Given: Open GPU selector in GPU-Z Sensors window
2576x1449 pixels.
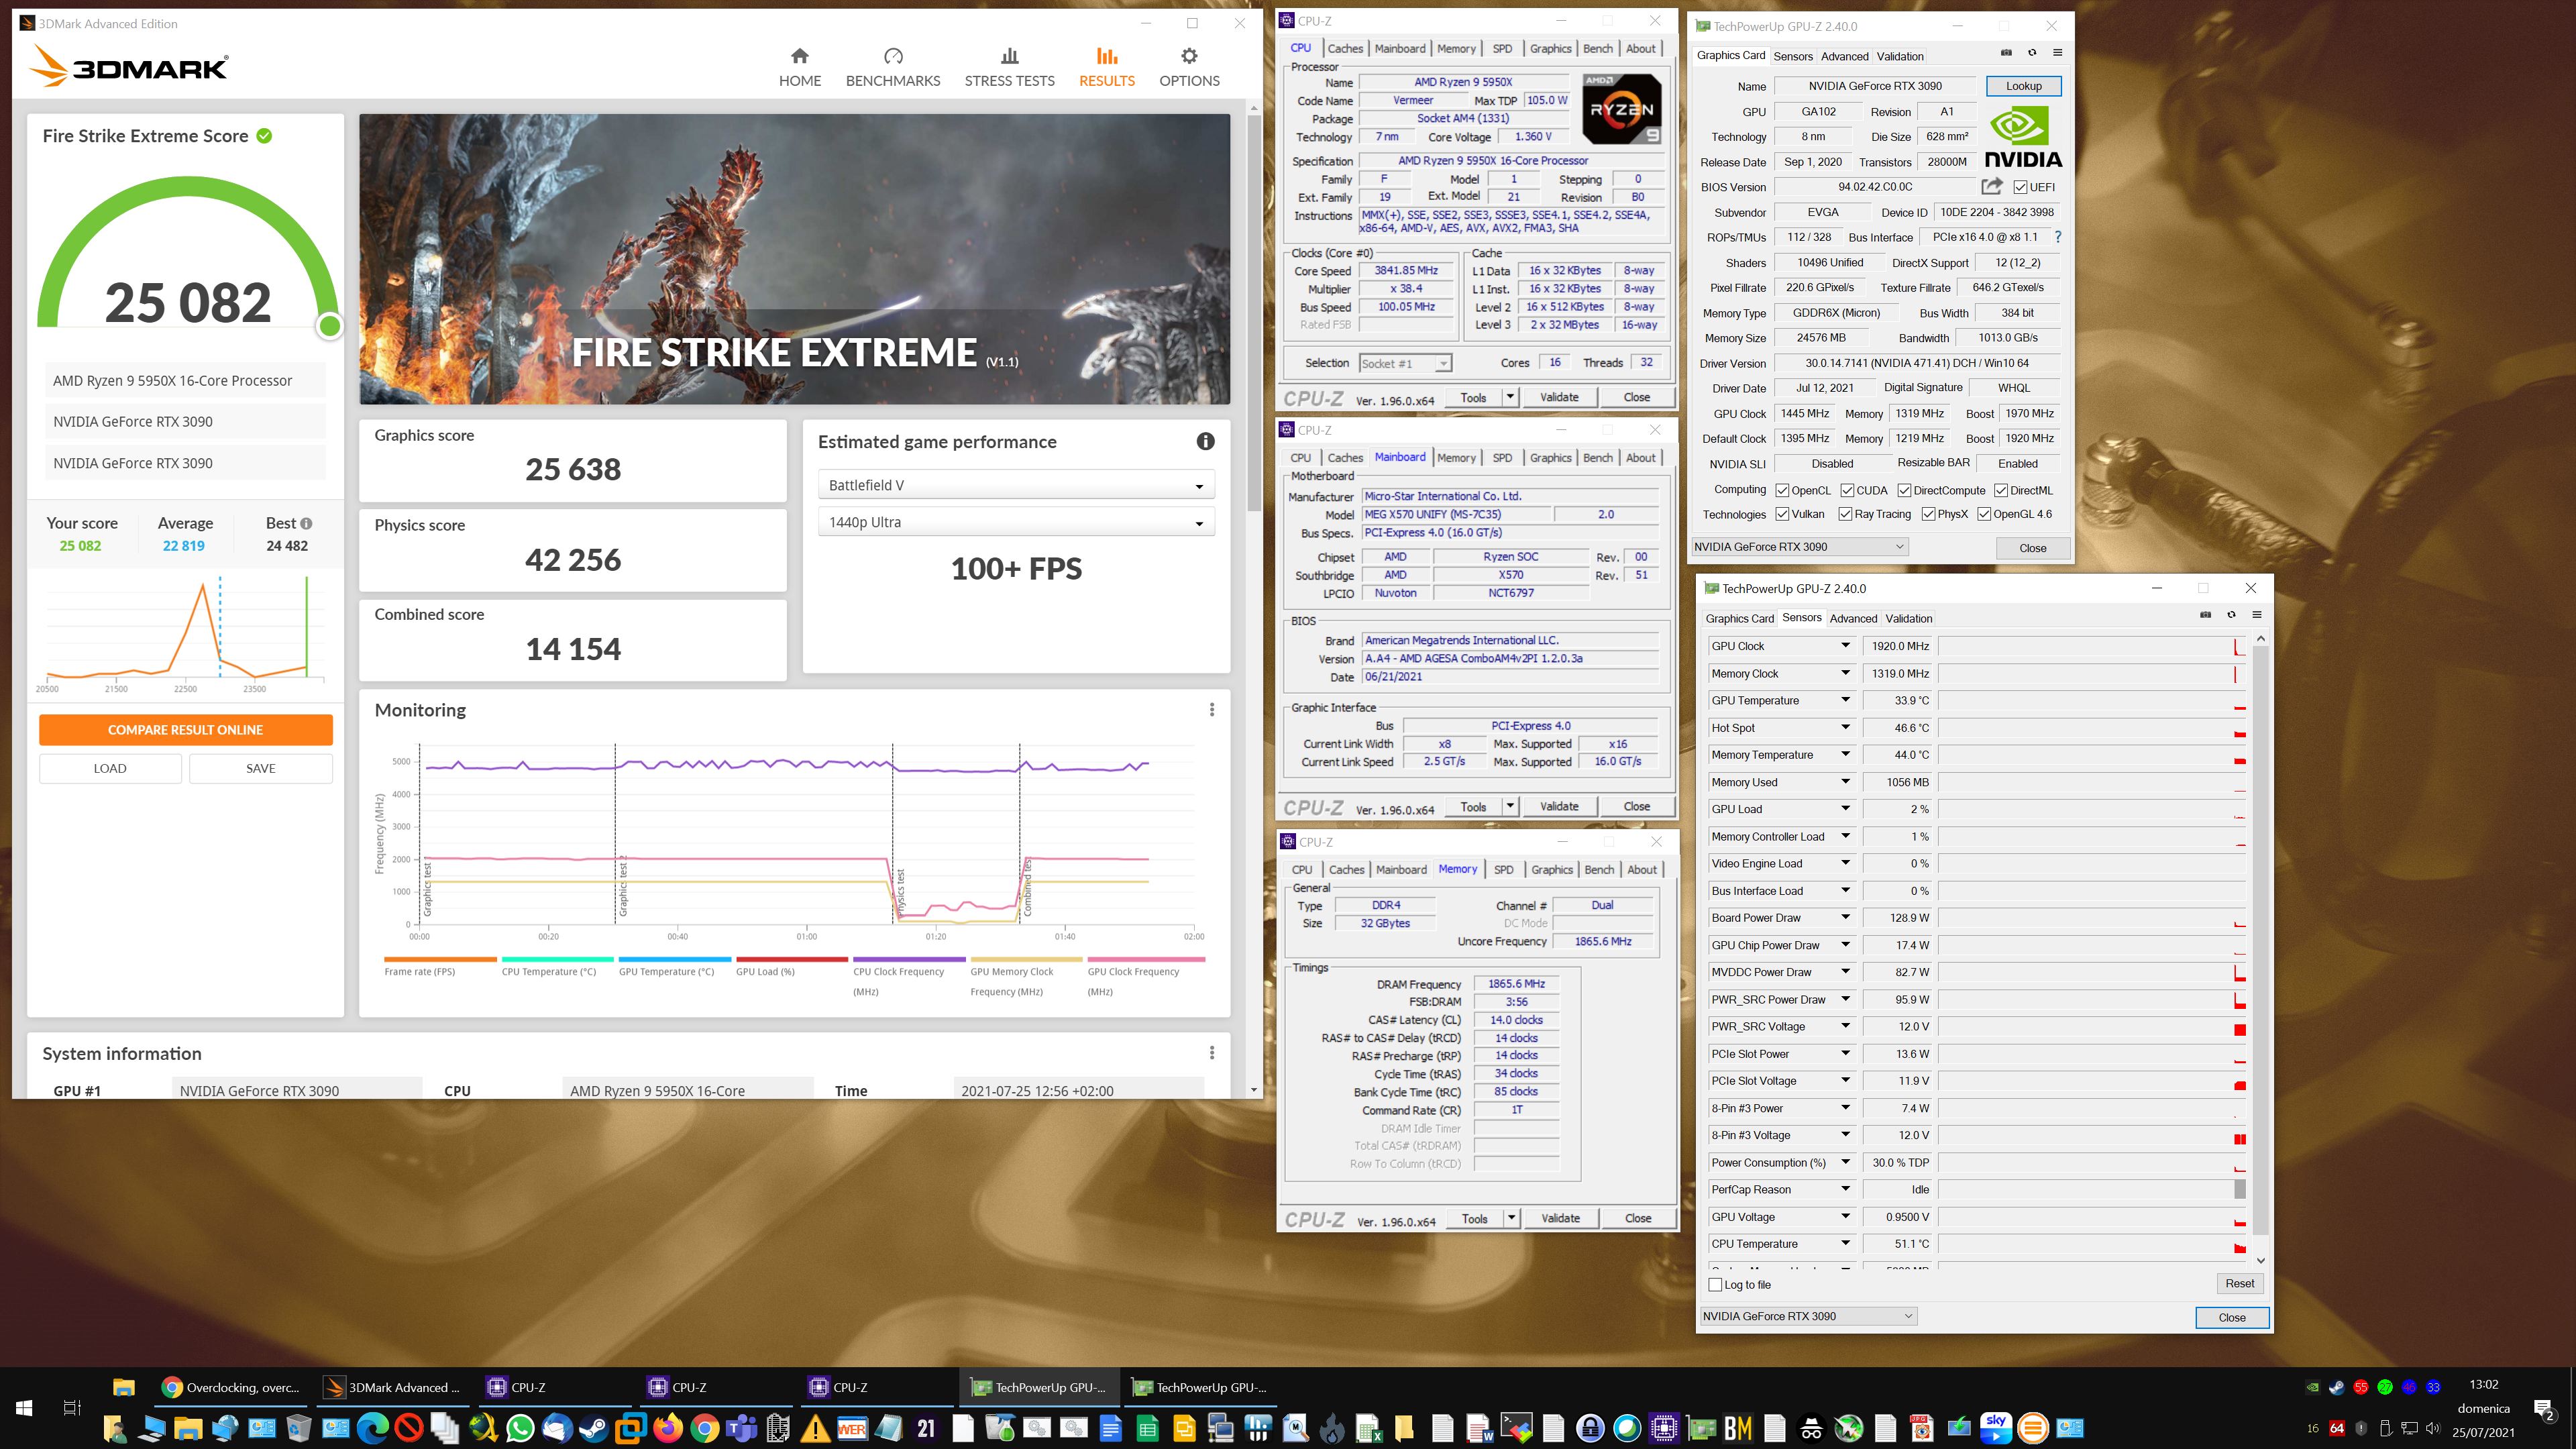Looking at the screenshot, I should pos(1809,1316).
